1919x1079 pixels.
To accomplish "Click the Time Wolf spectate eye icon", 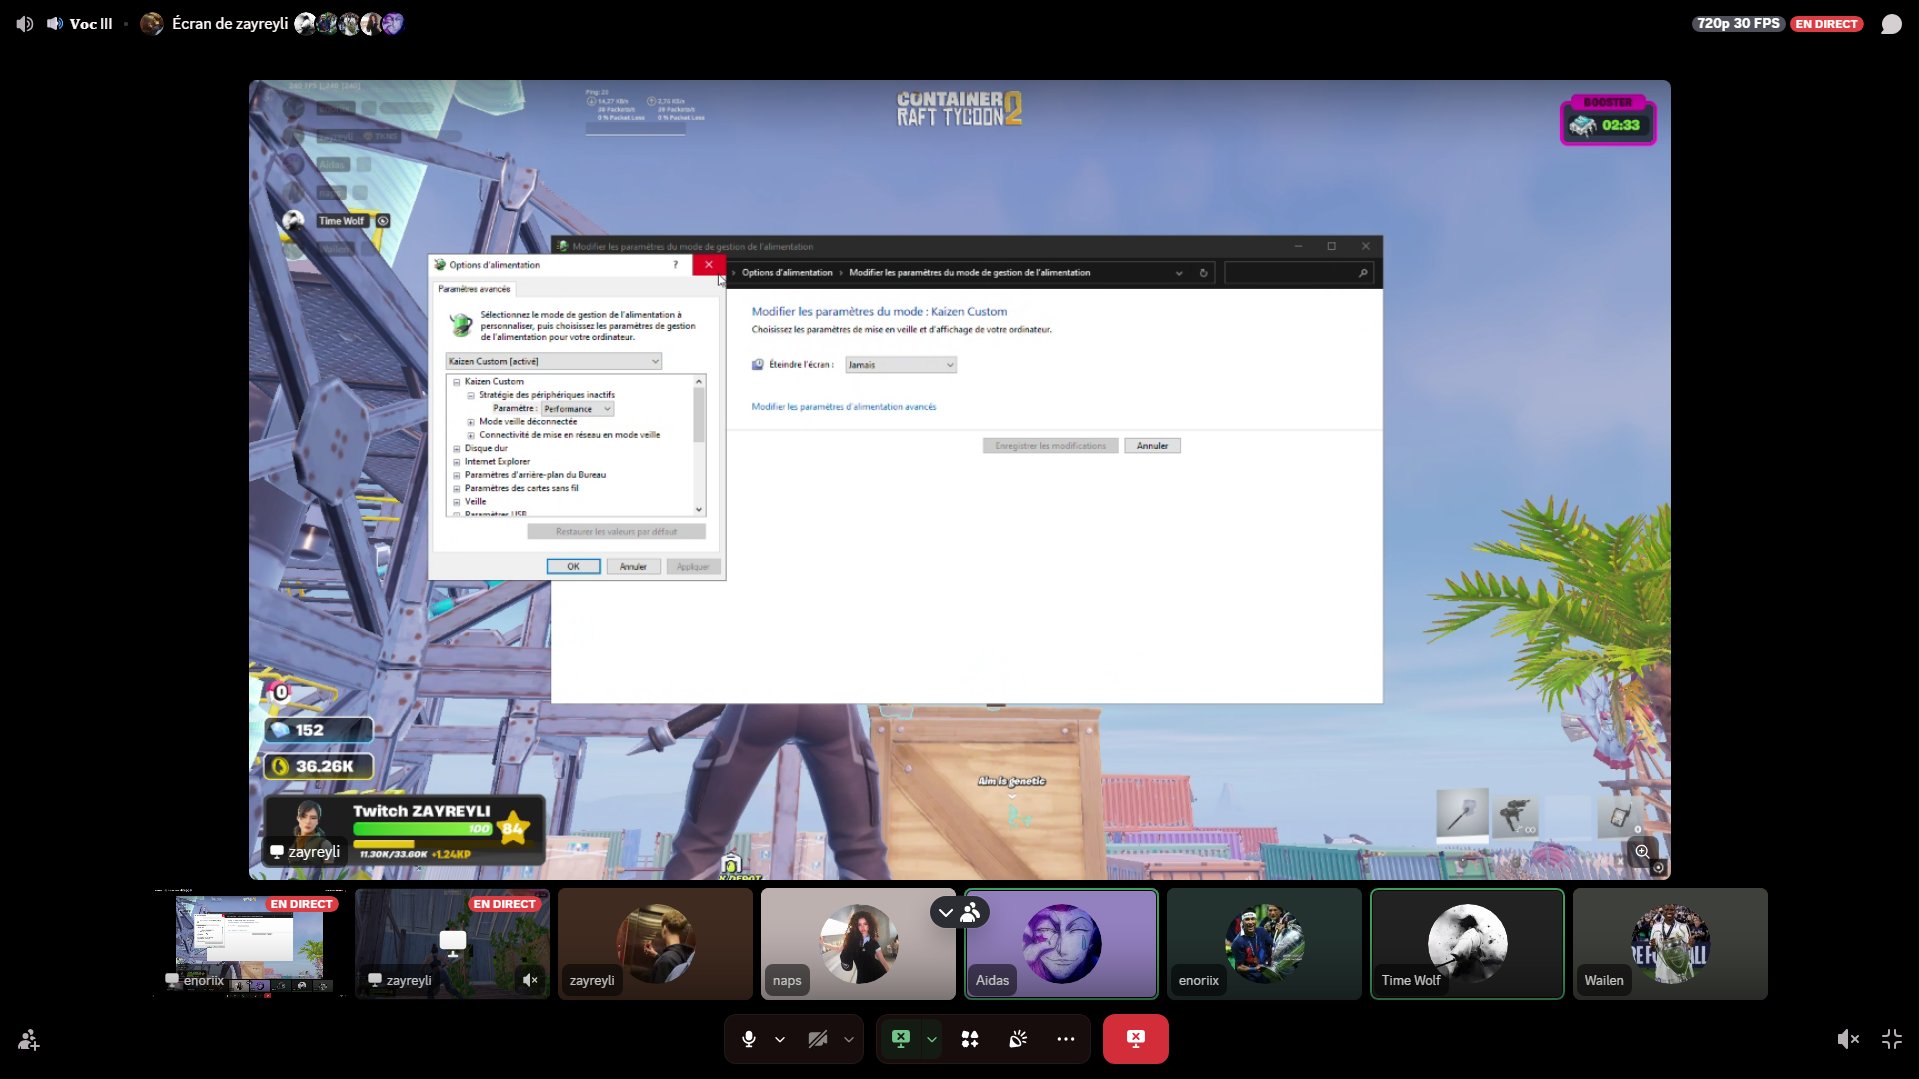I will point(383,221).
